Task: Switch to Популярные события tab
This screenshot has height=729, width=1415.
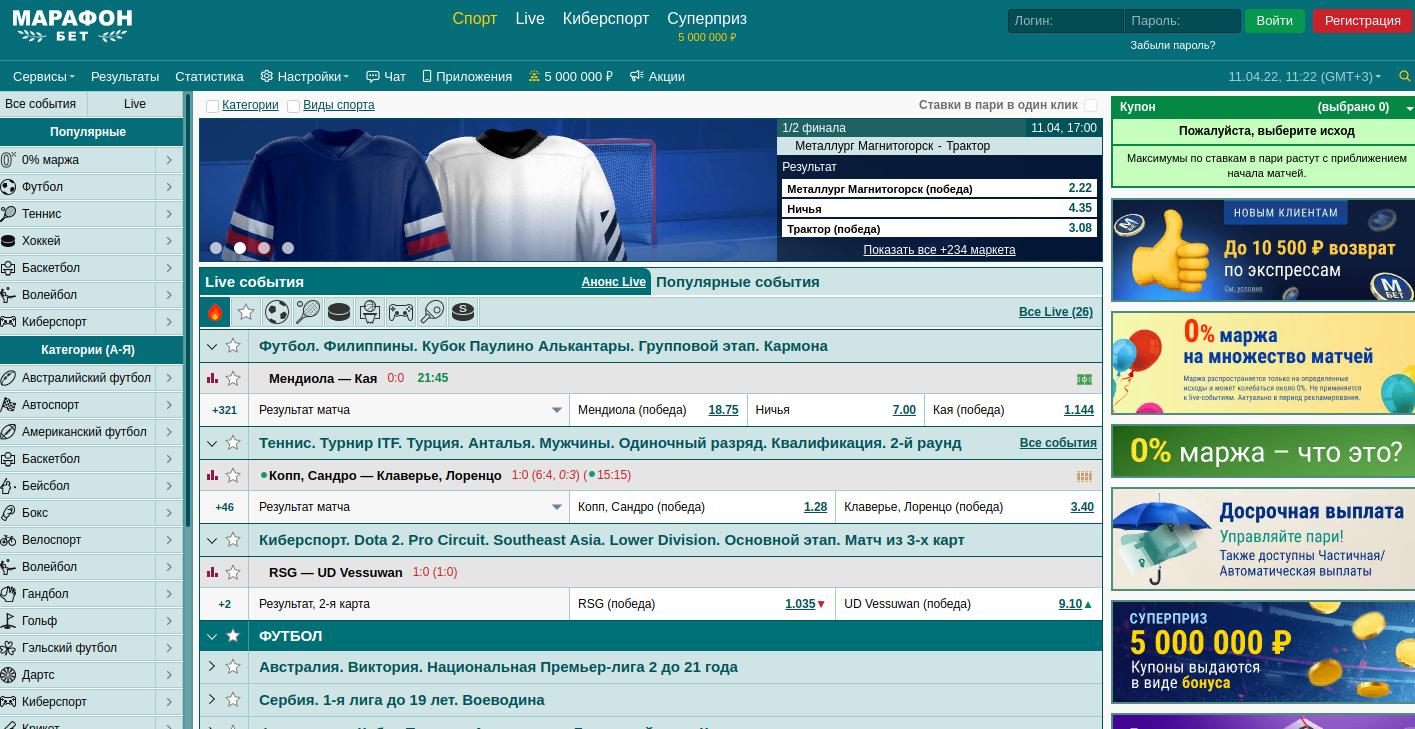Action: [x=737, y=282]
